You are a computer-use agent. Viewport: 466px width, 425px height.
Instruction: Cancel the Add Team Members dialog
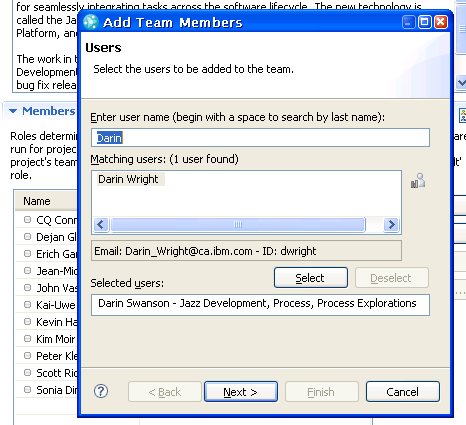pyautogui.click(x=403, y=392)
